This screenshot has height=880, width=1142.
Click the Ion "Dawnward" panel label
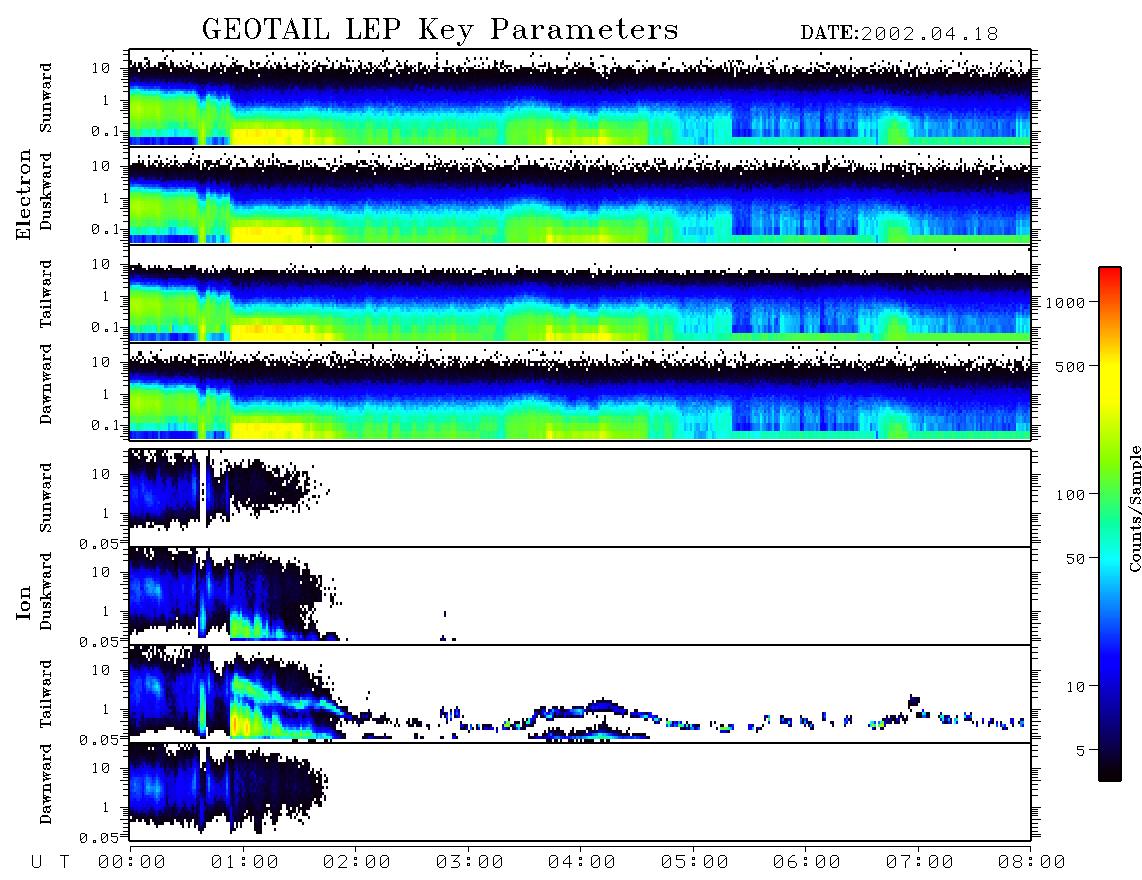(x=46, y=784)
